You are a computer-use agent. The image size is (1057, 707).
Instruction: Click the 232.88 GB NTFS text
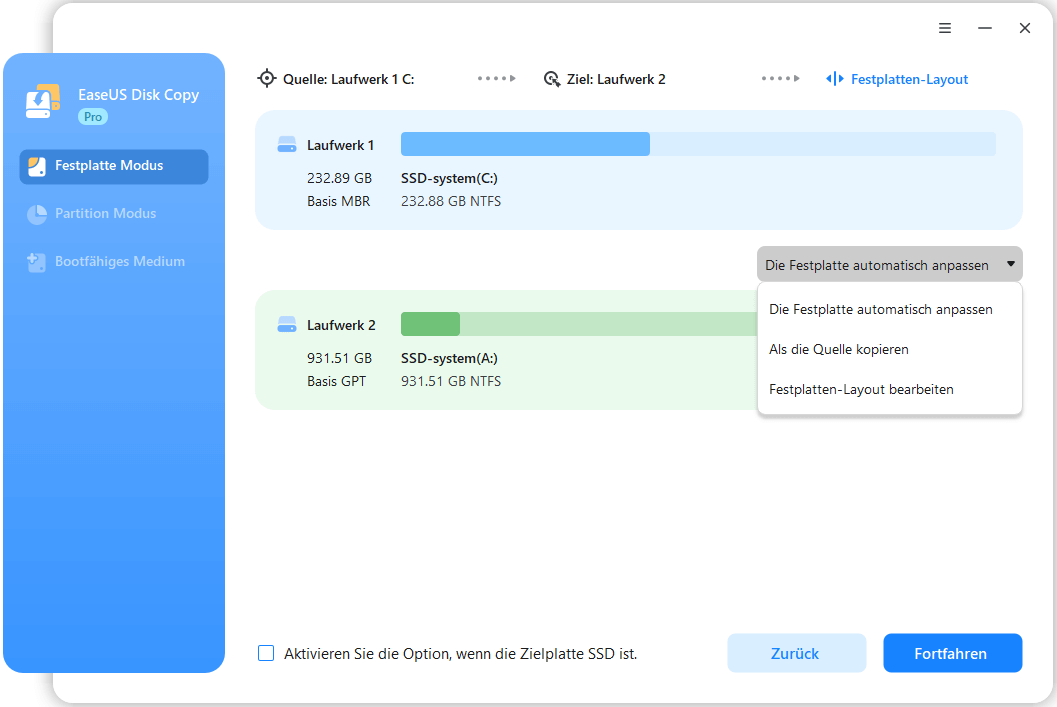pyautogui.click(x=451, y=202)
